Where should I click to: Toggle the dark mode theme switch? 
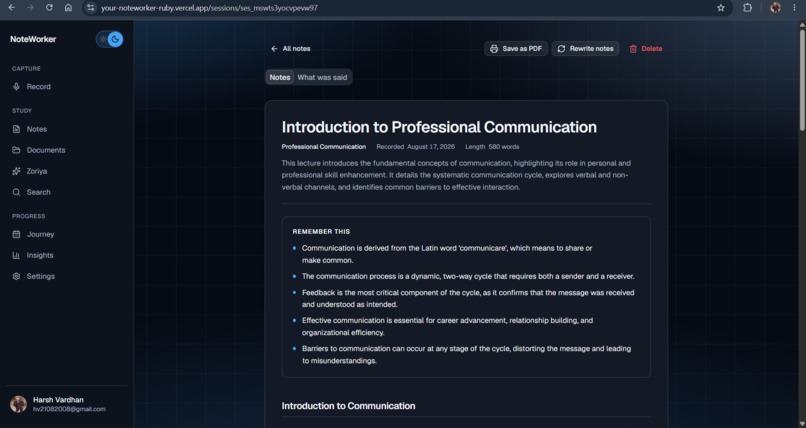[x=109, y=39]
